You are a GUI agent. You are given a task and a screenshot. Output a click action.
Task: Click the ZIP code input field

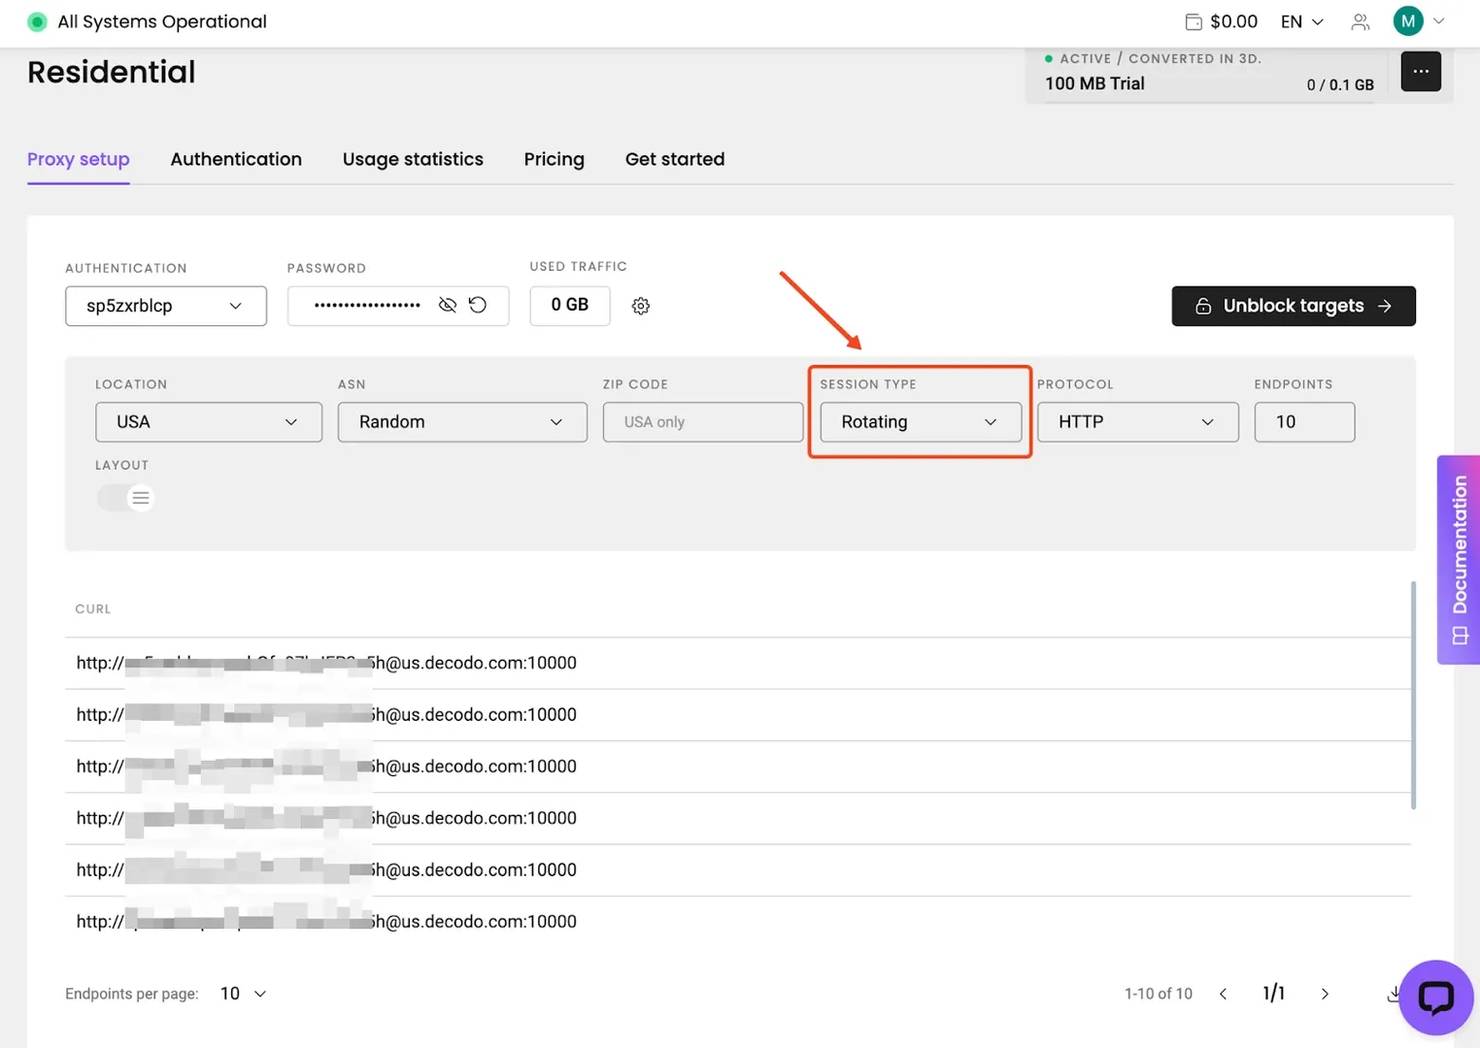pyautogui.click(x=702, y=422)
